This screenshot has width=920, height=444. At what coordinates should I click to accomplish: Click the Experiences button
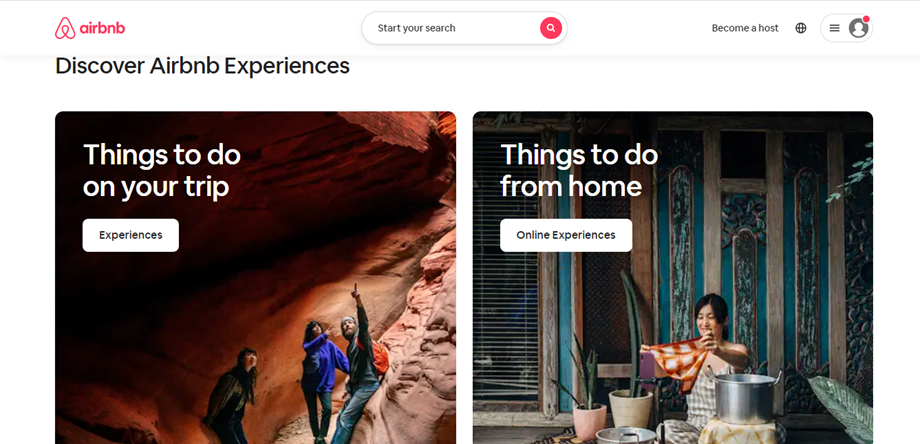click(x=131, y=235)
